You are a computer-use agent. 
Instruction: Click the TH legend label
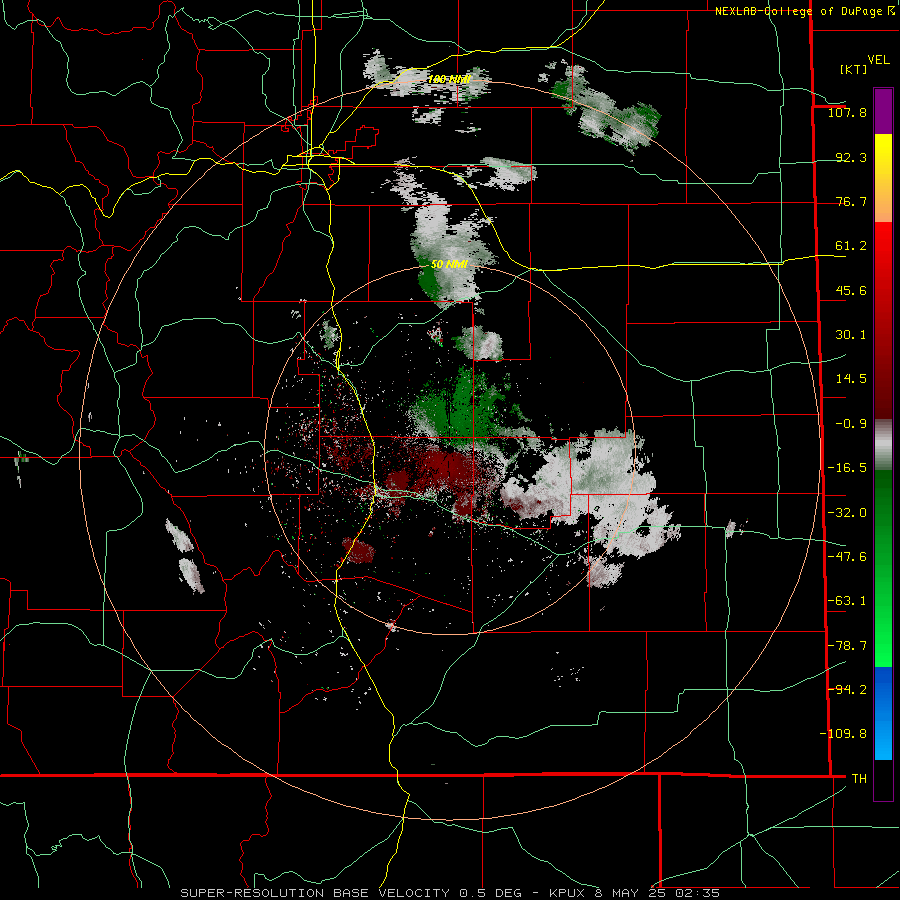(859, 778)
